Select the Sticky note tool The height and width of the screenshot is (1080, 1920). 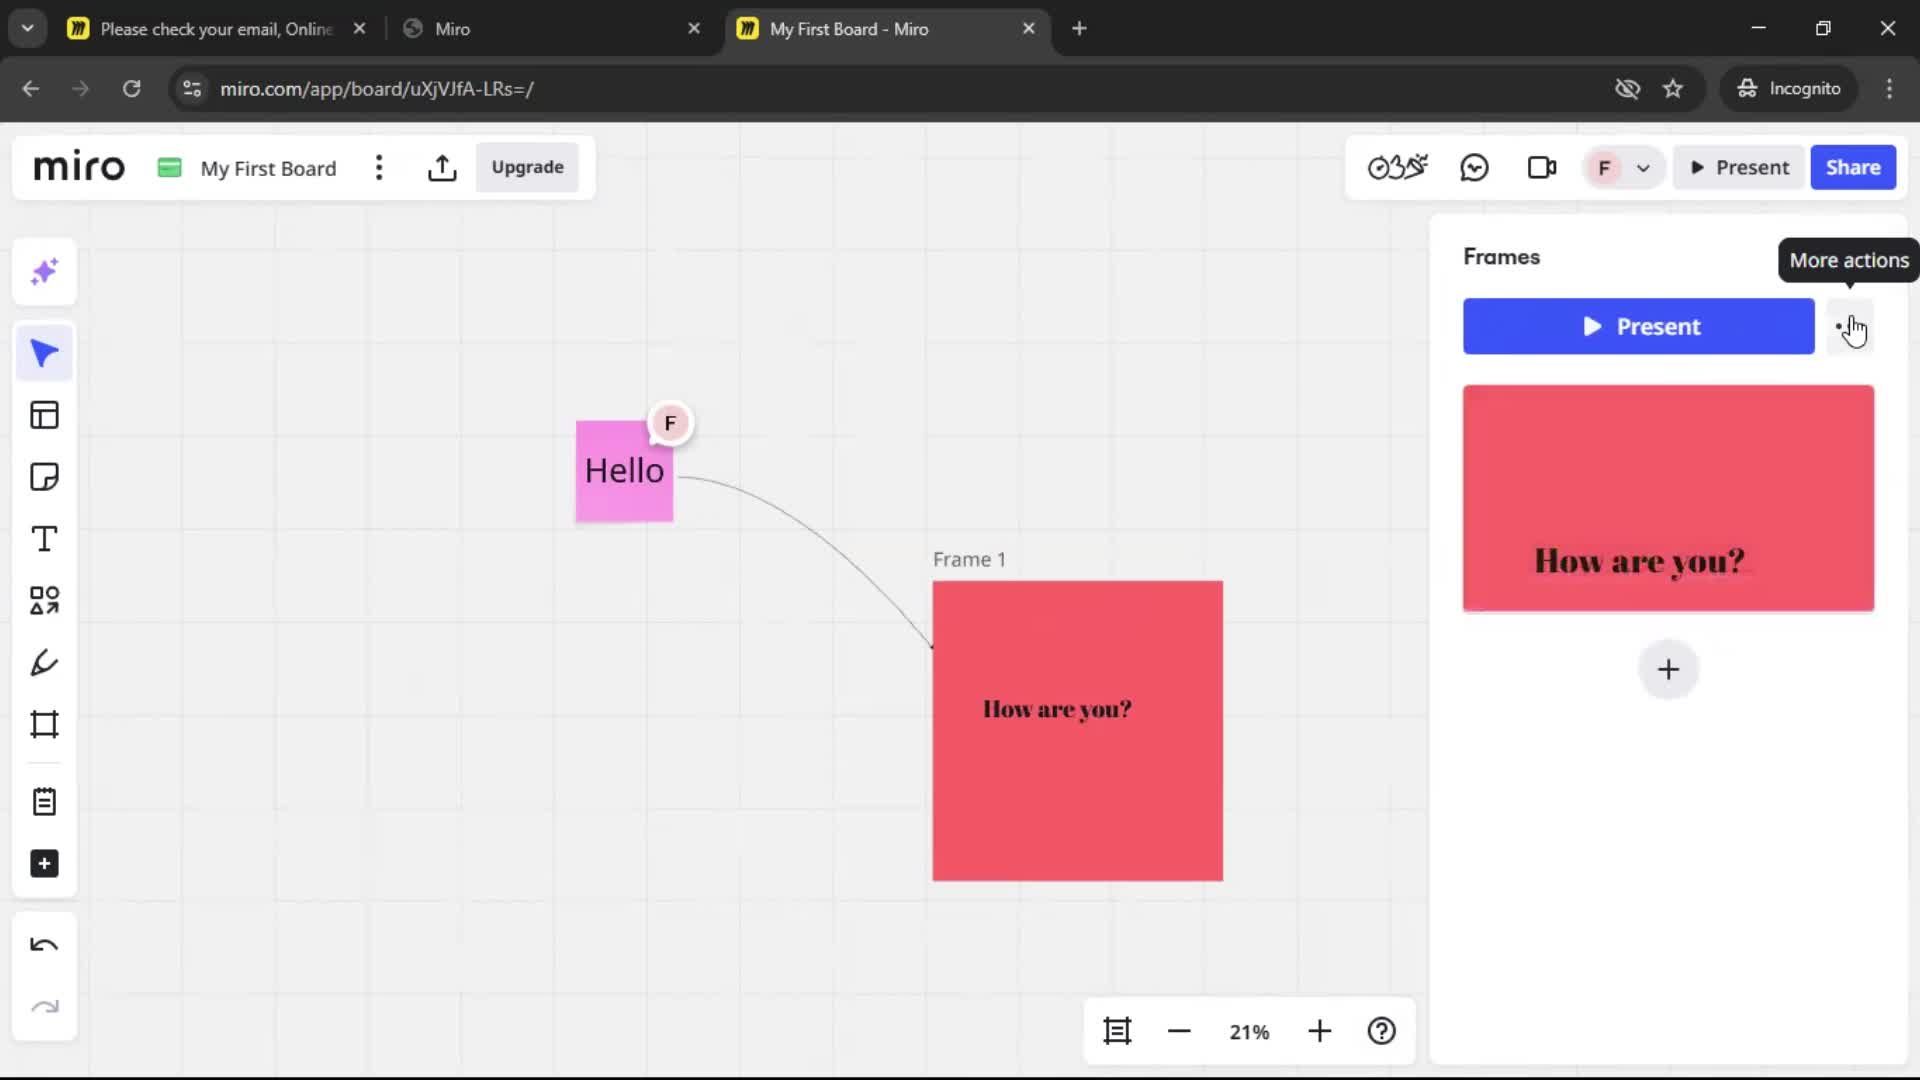[x=44, y=477]
